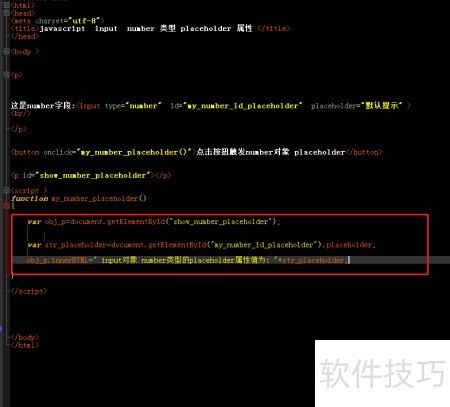Collapse the red function brace fold marker
450x407 pixels.
coord(6,206)
